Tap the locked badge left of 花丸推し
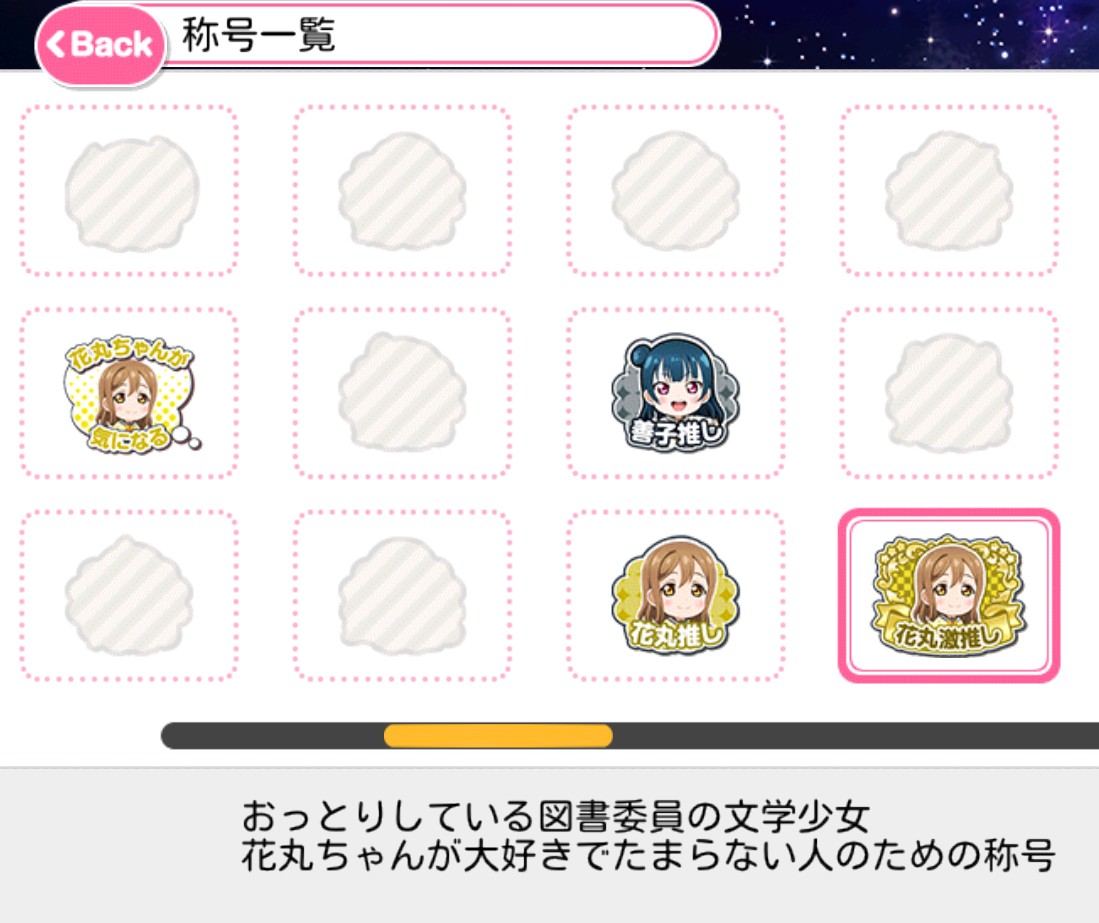This screenshot has width=1099, height=923. click(x=402, y=595)
